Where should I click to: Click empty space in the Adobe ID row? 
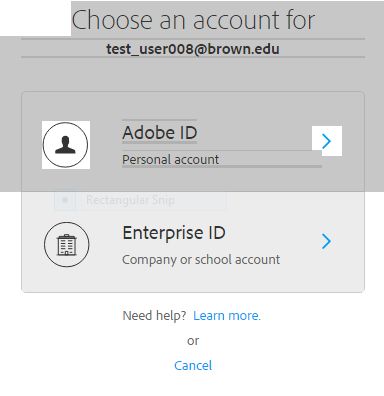tap(267, 110)
